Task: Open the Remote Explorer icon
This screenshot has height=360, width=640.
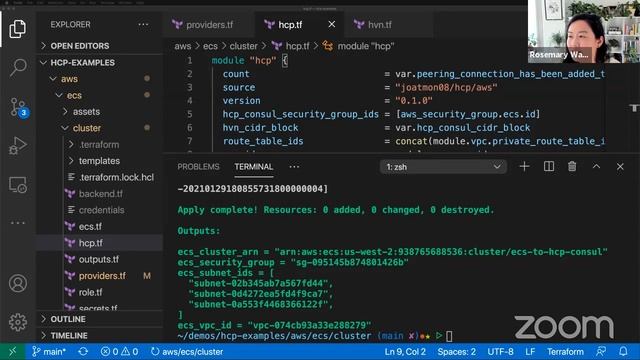Action: (18, 185)
